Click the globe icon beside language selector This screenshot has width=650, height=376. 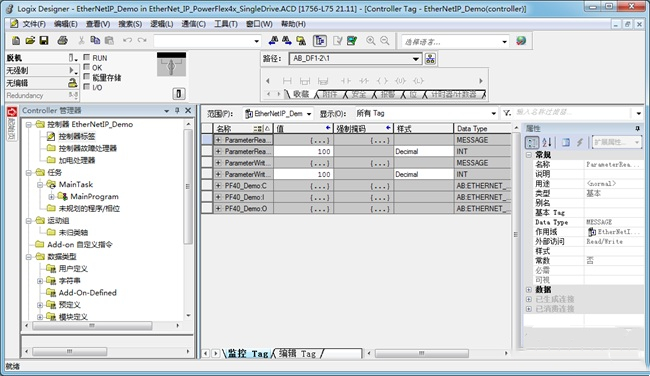tap(521, 41)
